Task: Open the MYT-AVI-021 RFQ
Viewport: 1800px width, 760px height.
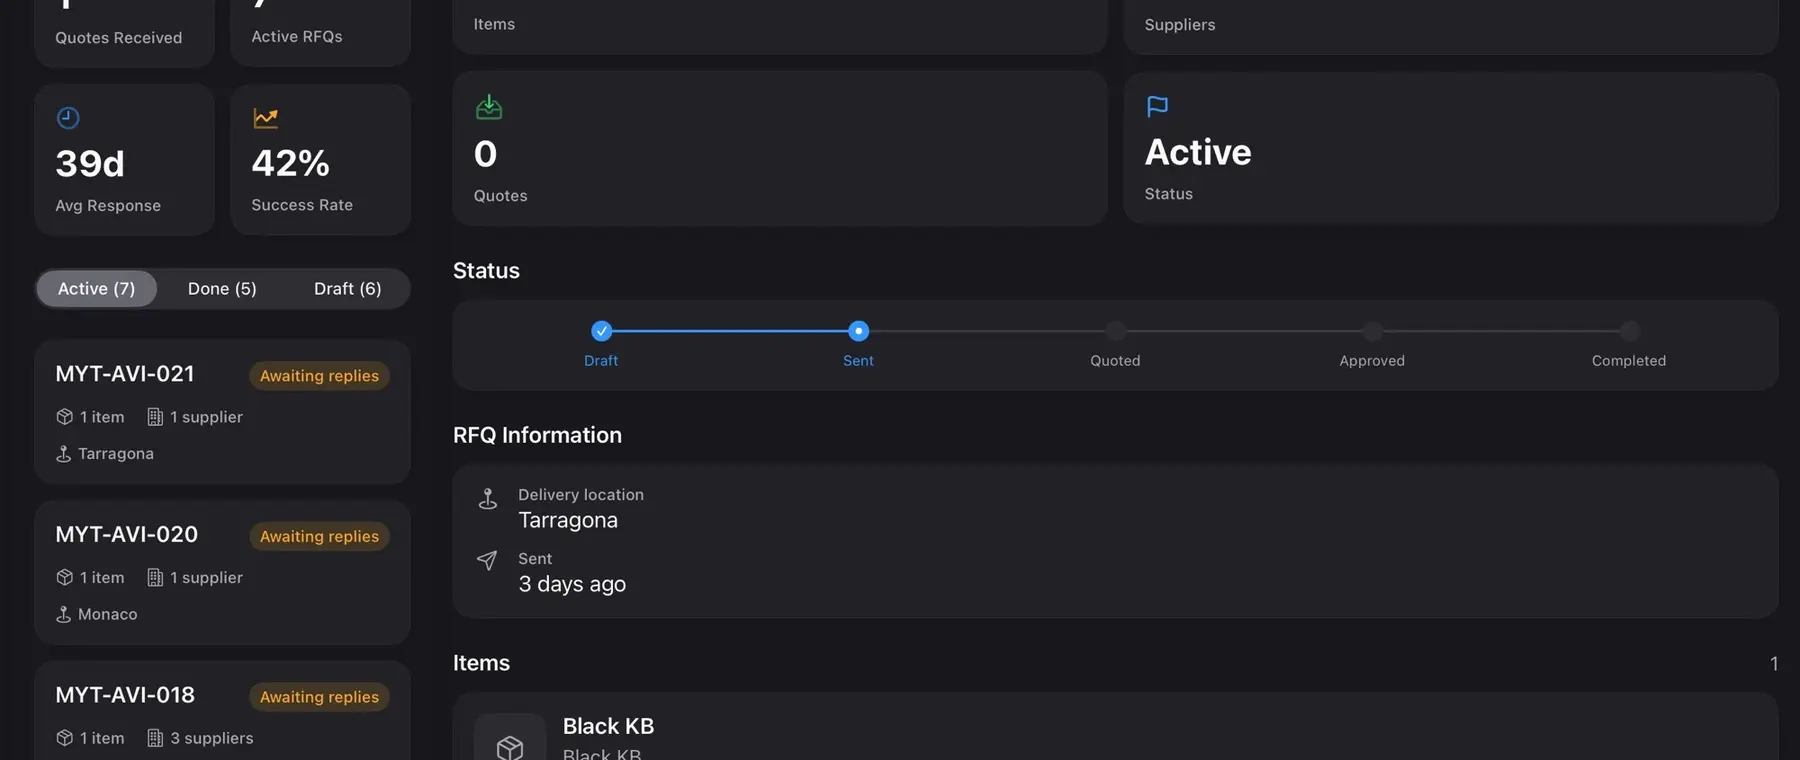Action: (x=222, y=412)
